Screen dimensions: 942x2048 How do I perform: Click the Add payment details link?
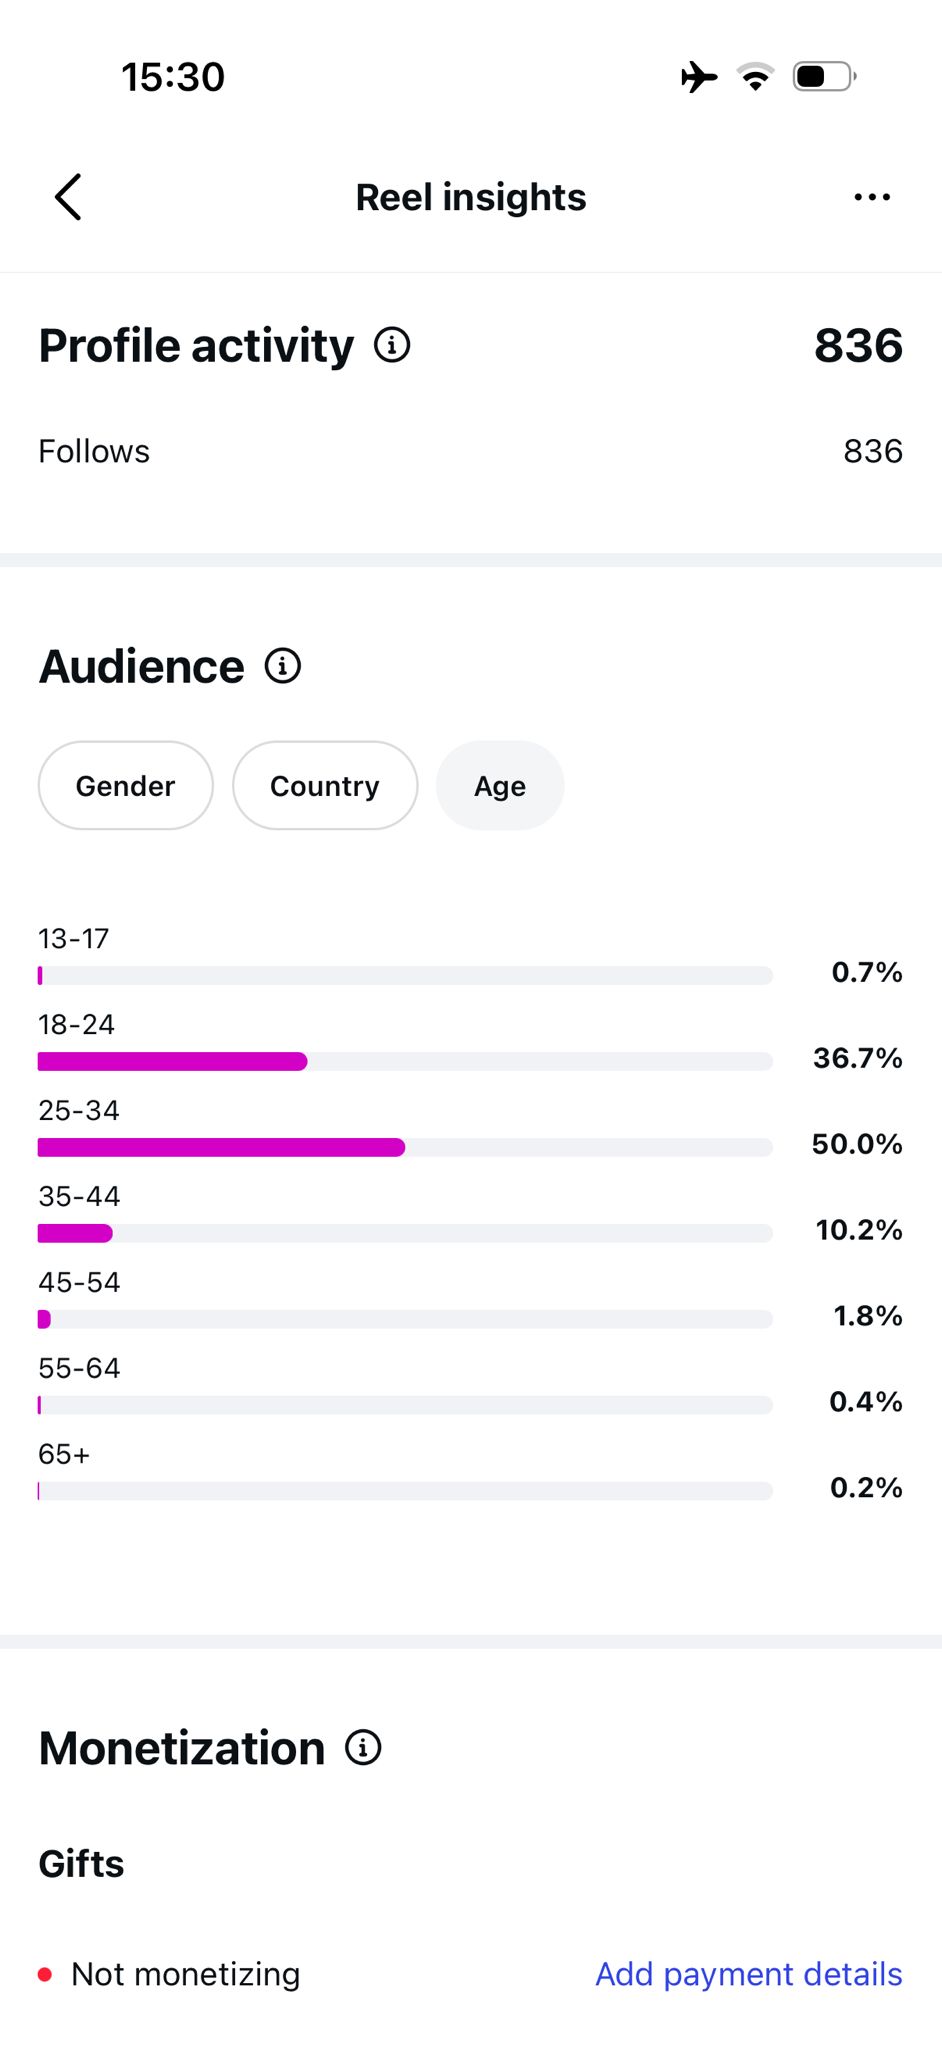749,1974
